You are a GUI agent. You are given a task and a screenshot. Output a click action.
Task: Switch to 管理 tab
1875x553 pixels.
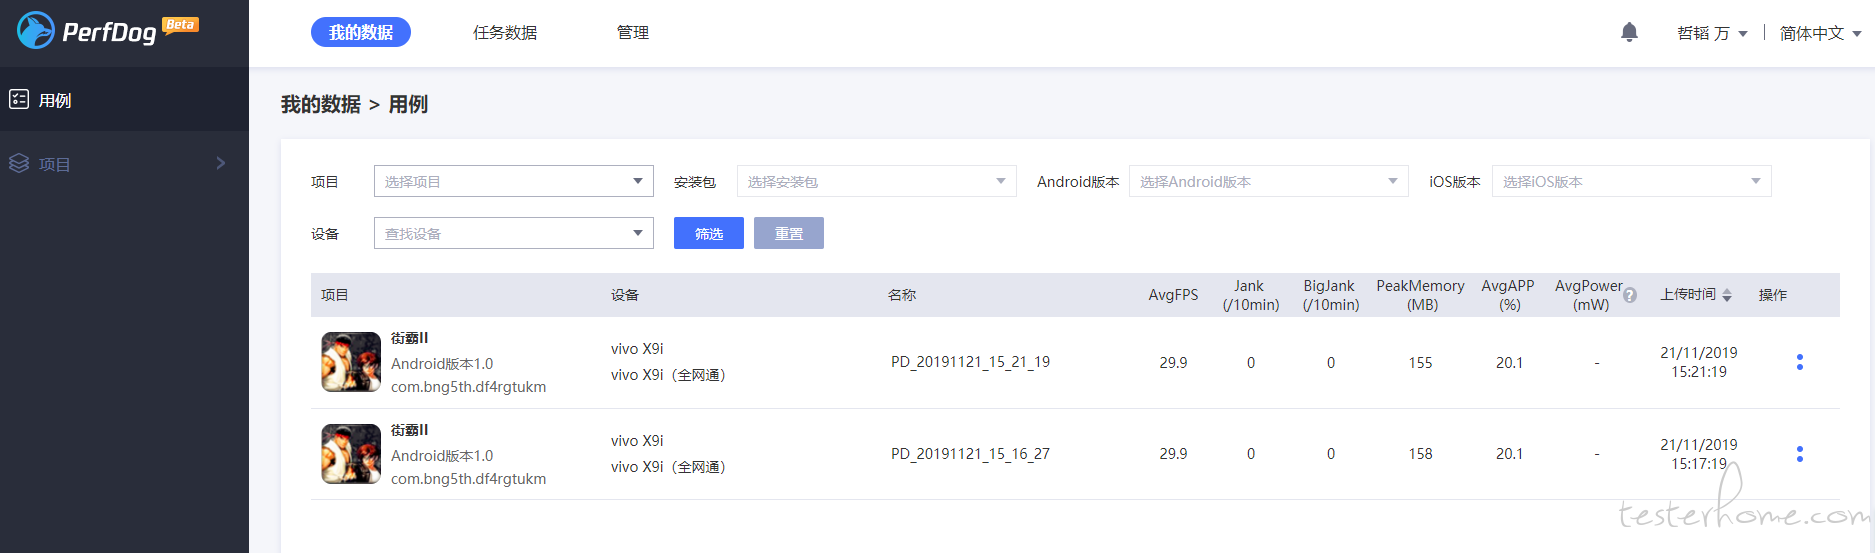pos(633,33)
